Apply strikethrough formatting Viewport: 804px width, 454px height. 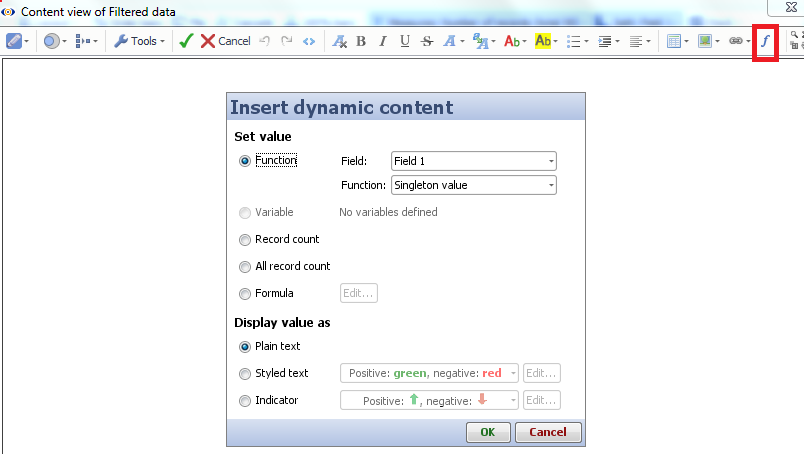click(427, 41)
